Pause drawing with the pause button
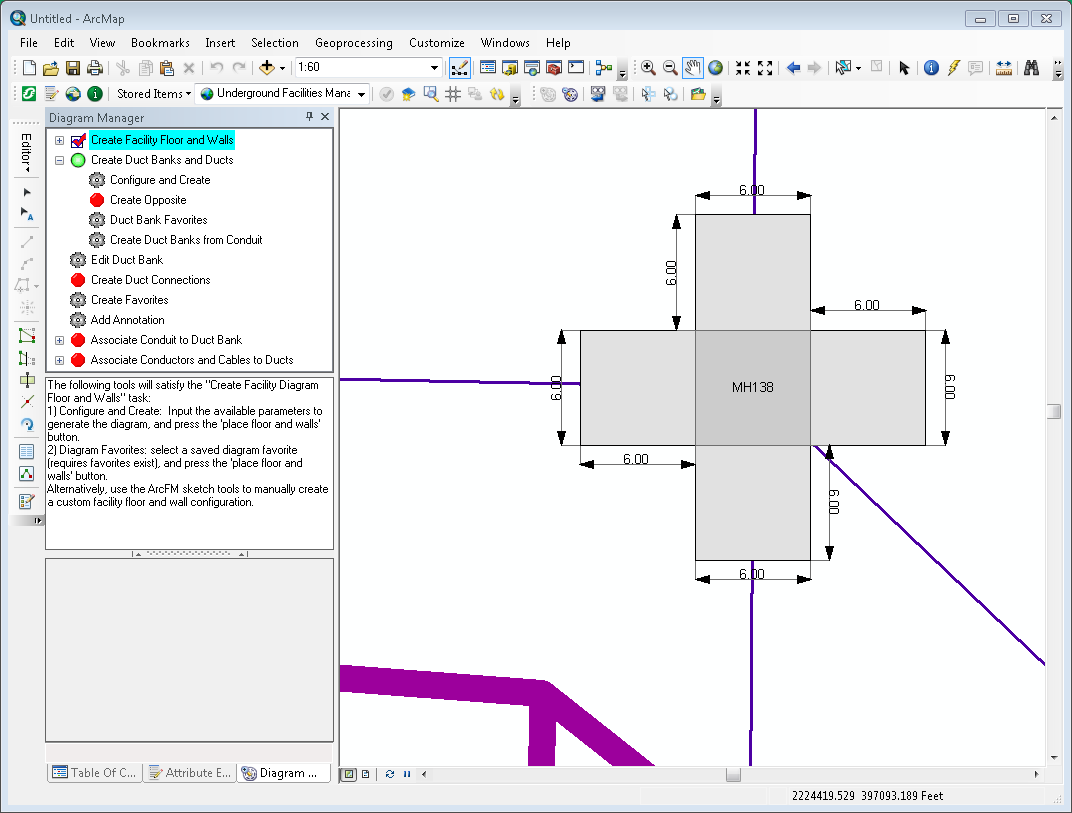Image resolution: width=1072 pixels, height=813 pixels. click(x=407, y=774)
